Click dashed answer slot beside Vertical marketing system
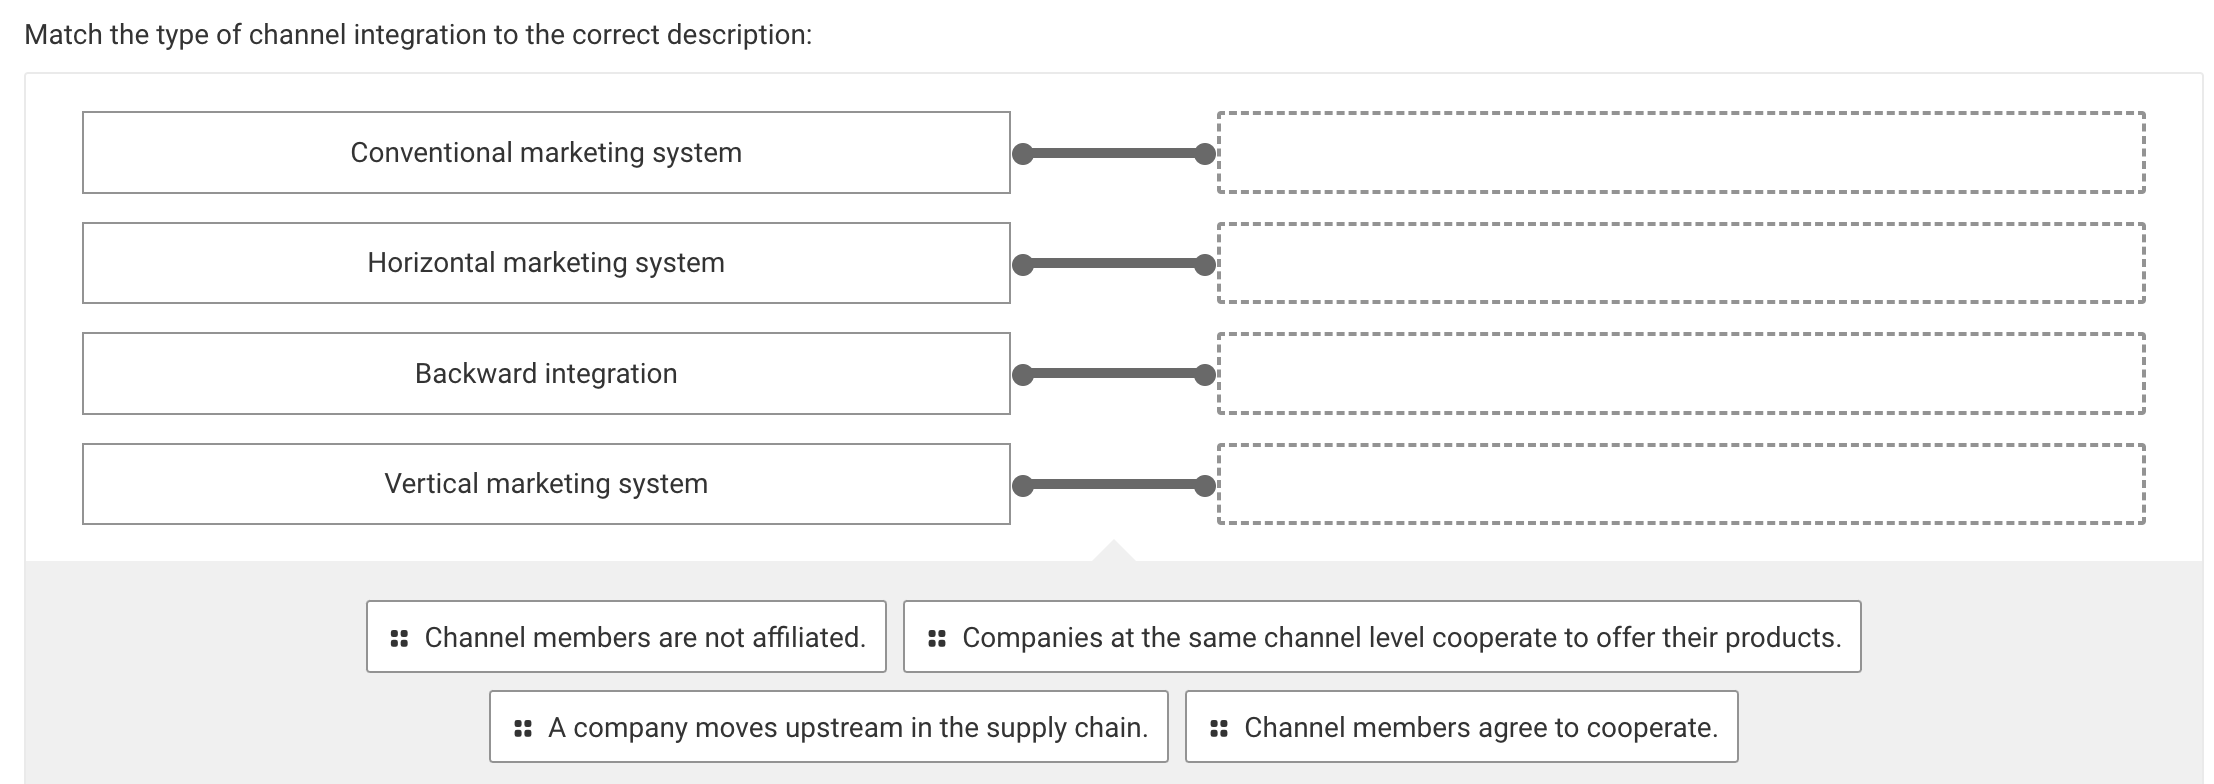The image size is (2214, 784). click(1680, 484)
